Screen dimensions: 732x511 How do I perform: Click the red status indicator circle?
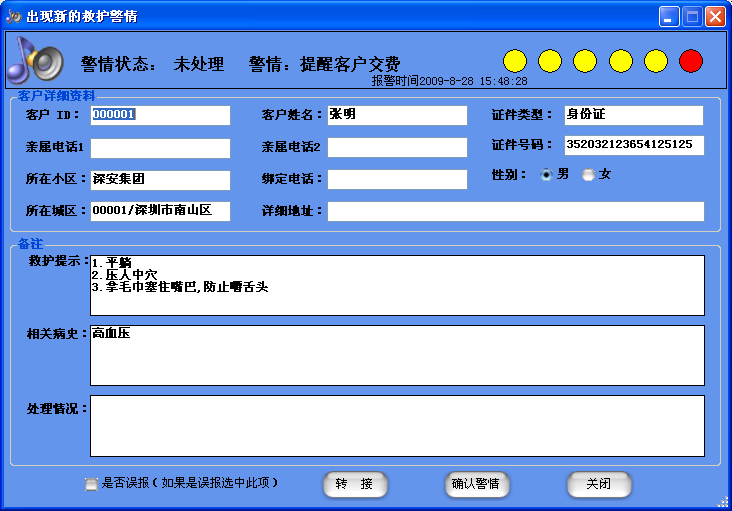[691, 61]
